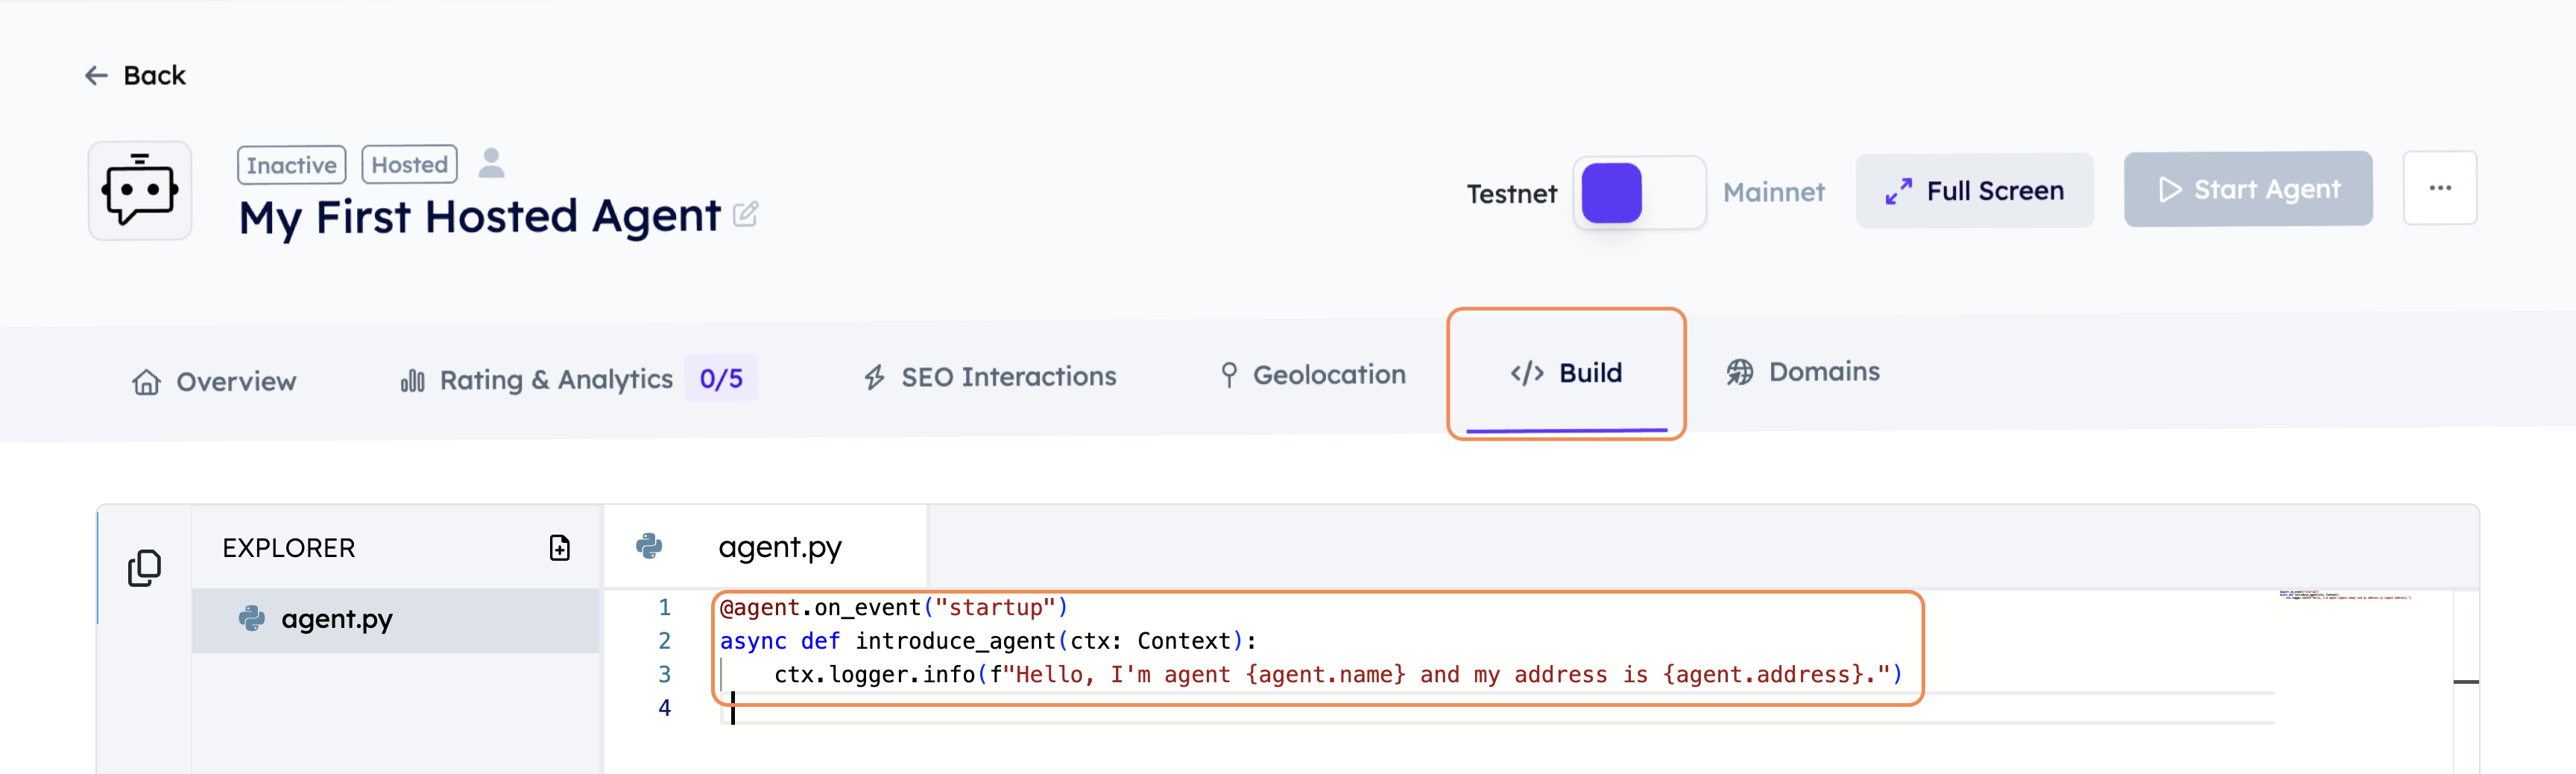2576x774 pixels.
Task: Go back using the Back arrow link
Action: coord(134,75)
